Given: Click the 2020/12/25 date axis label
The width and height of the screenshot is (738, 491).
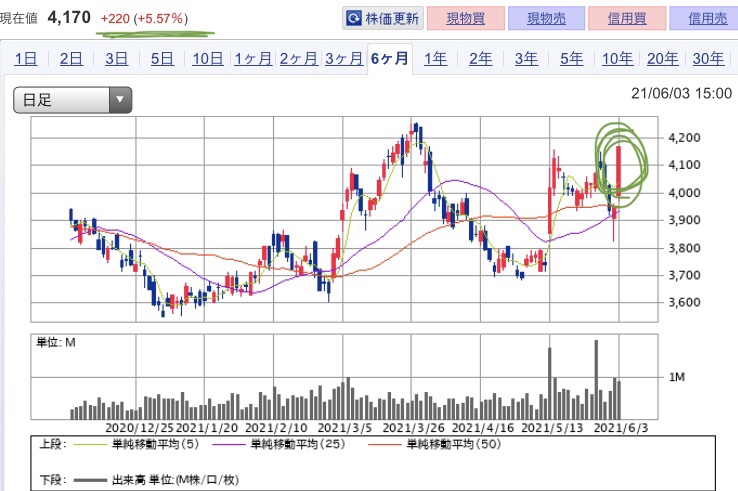Looking at the screenshot, I should pos(139,428).
